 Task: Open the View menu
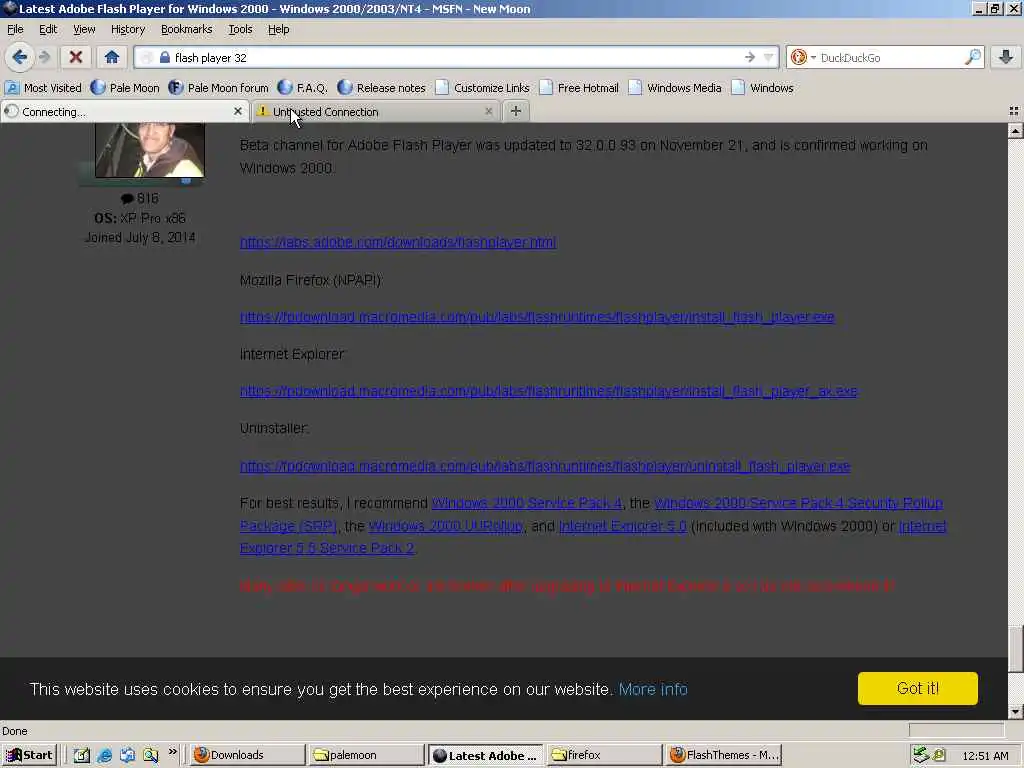pyautogui.click(x=84, y=29)
